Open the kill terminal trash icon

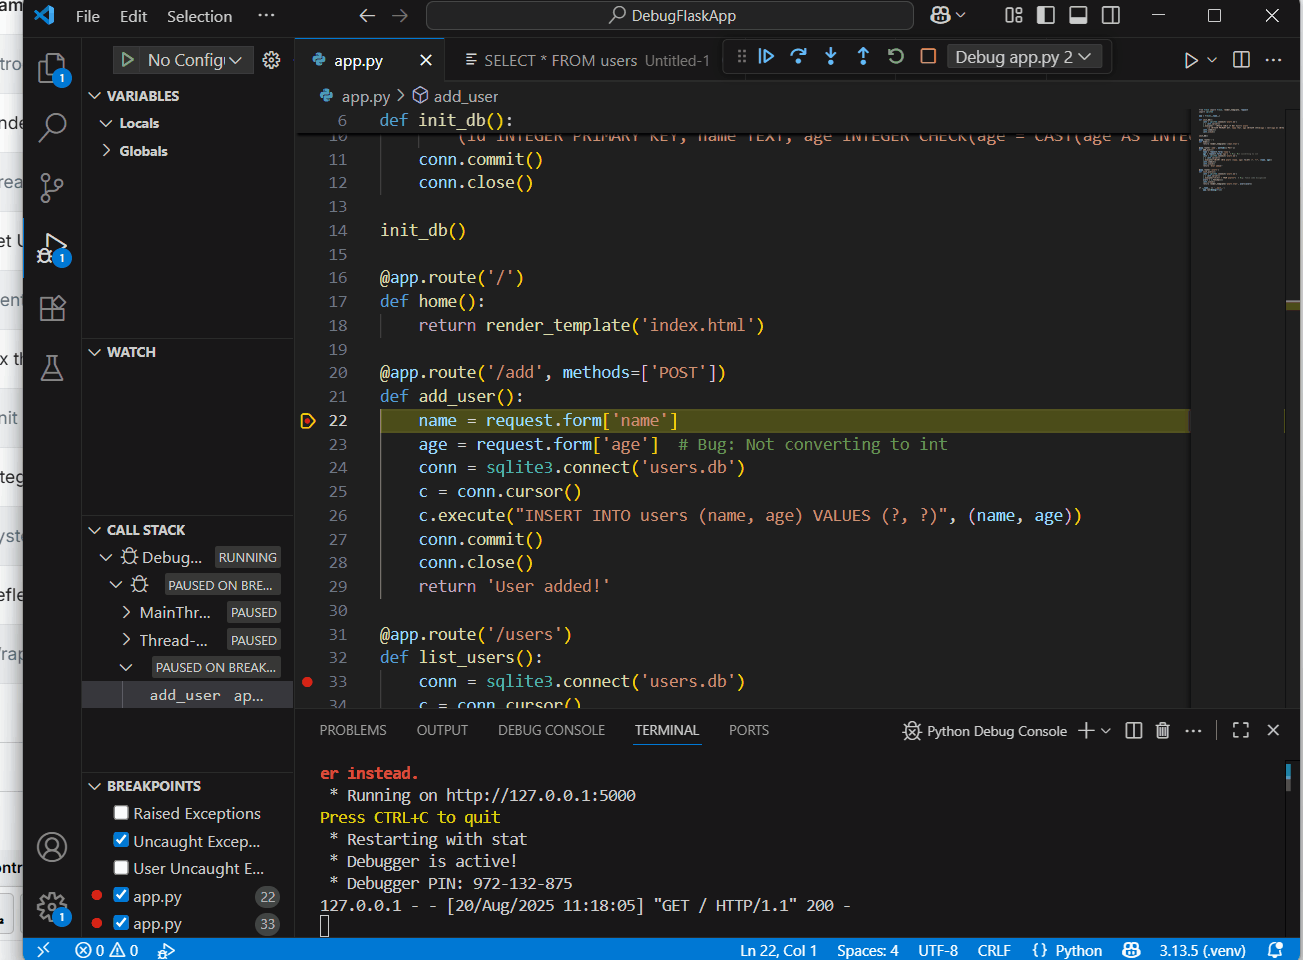1162,730
